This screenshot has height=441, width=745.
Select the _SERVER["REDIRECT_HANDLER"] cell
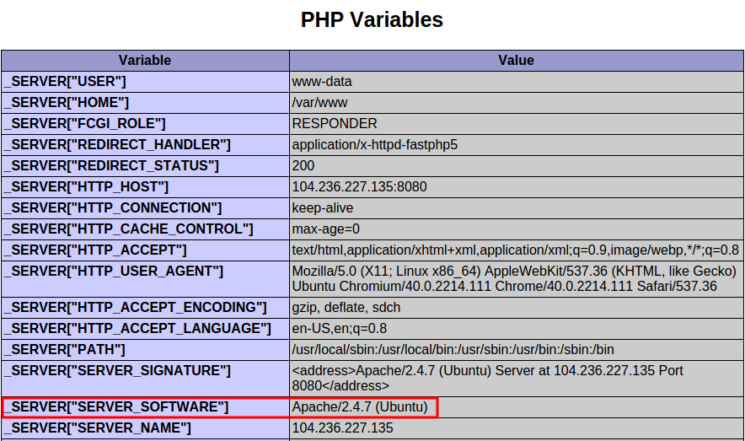pos(145,144)
